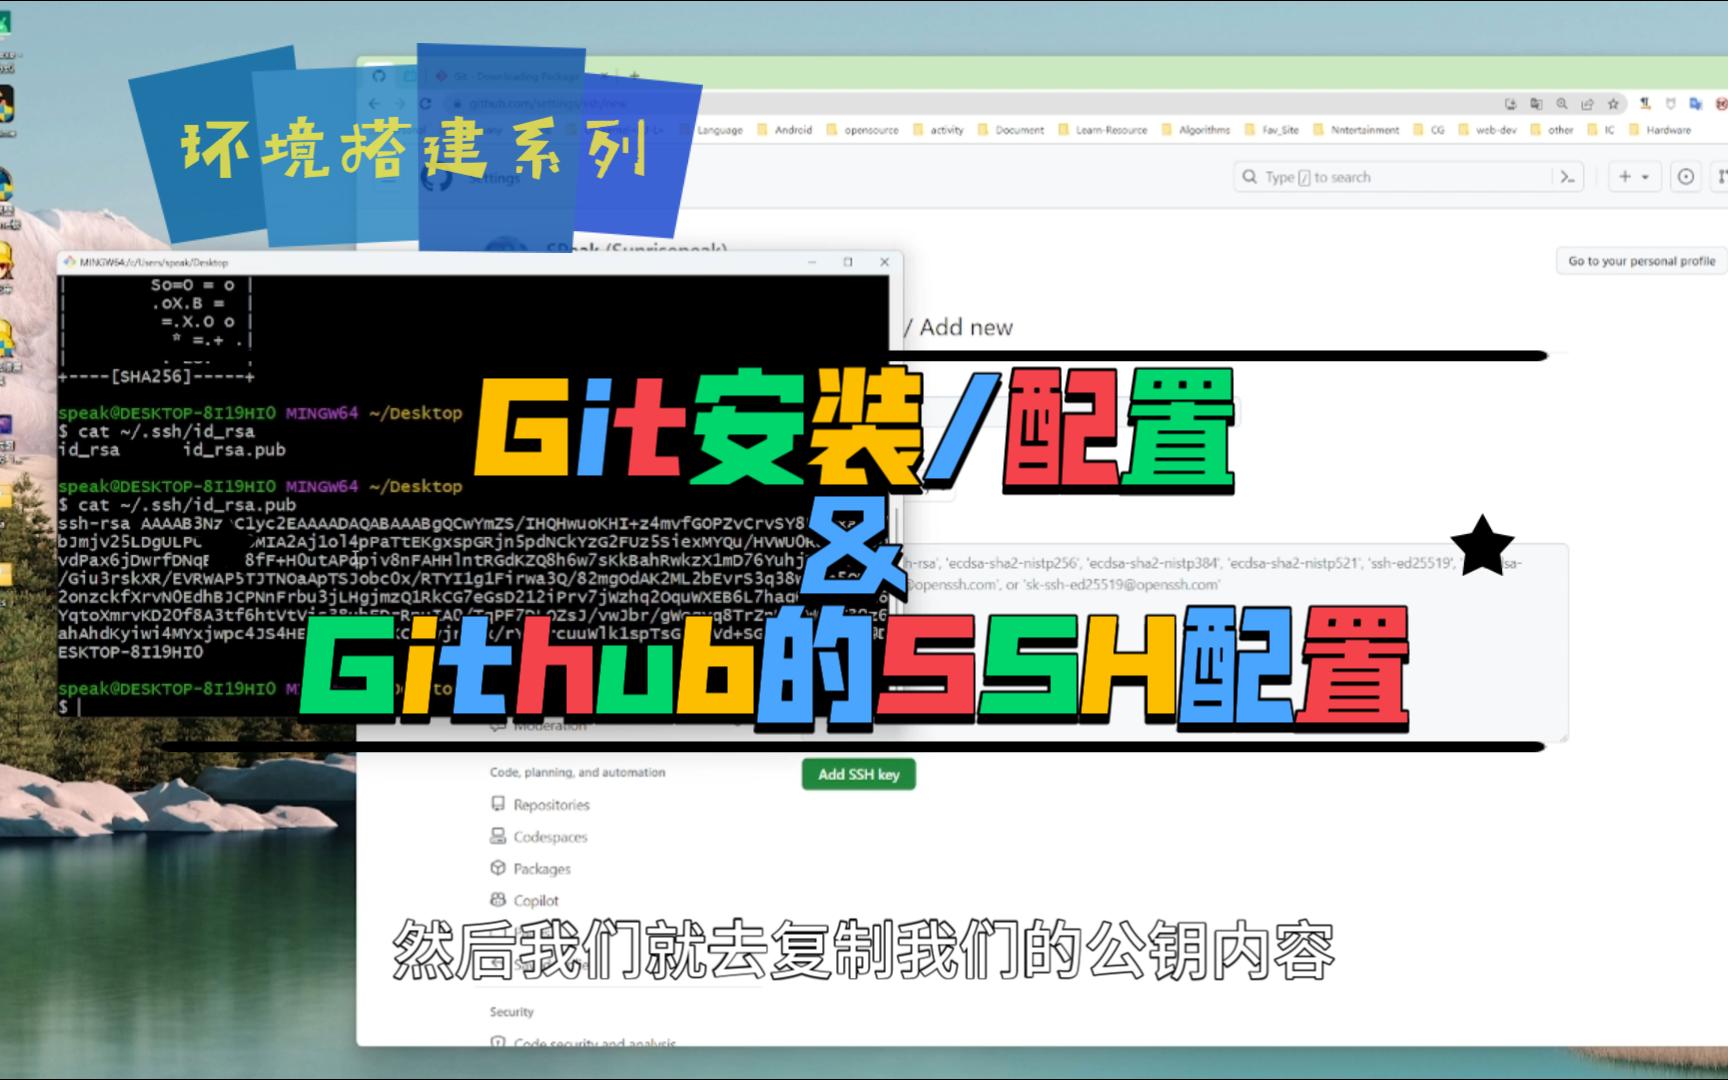Click the terminal prompt cursor line
Image resolution: width=1728 pixels, height=1080 pixels.
[x=69, y=707]
